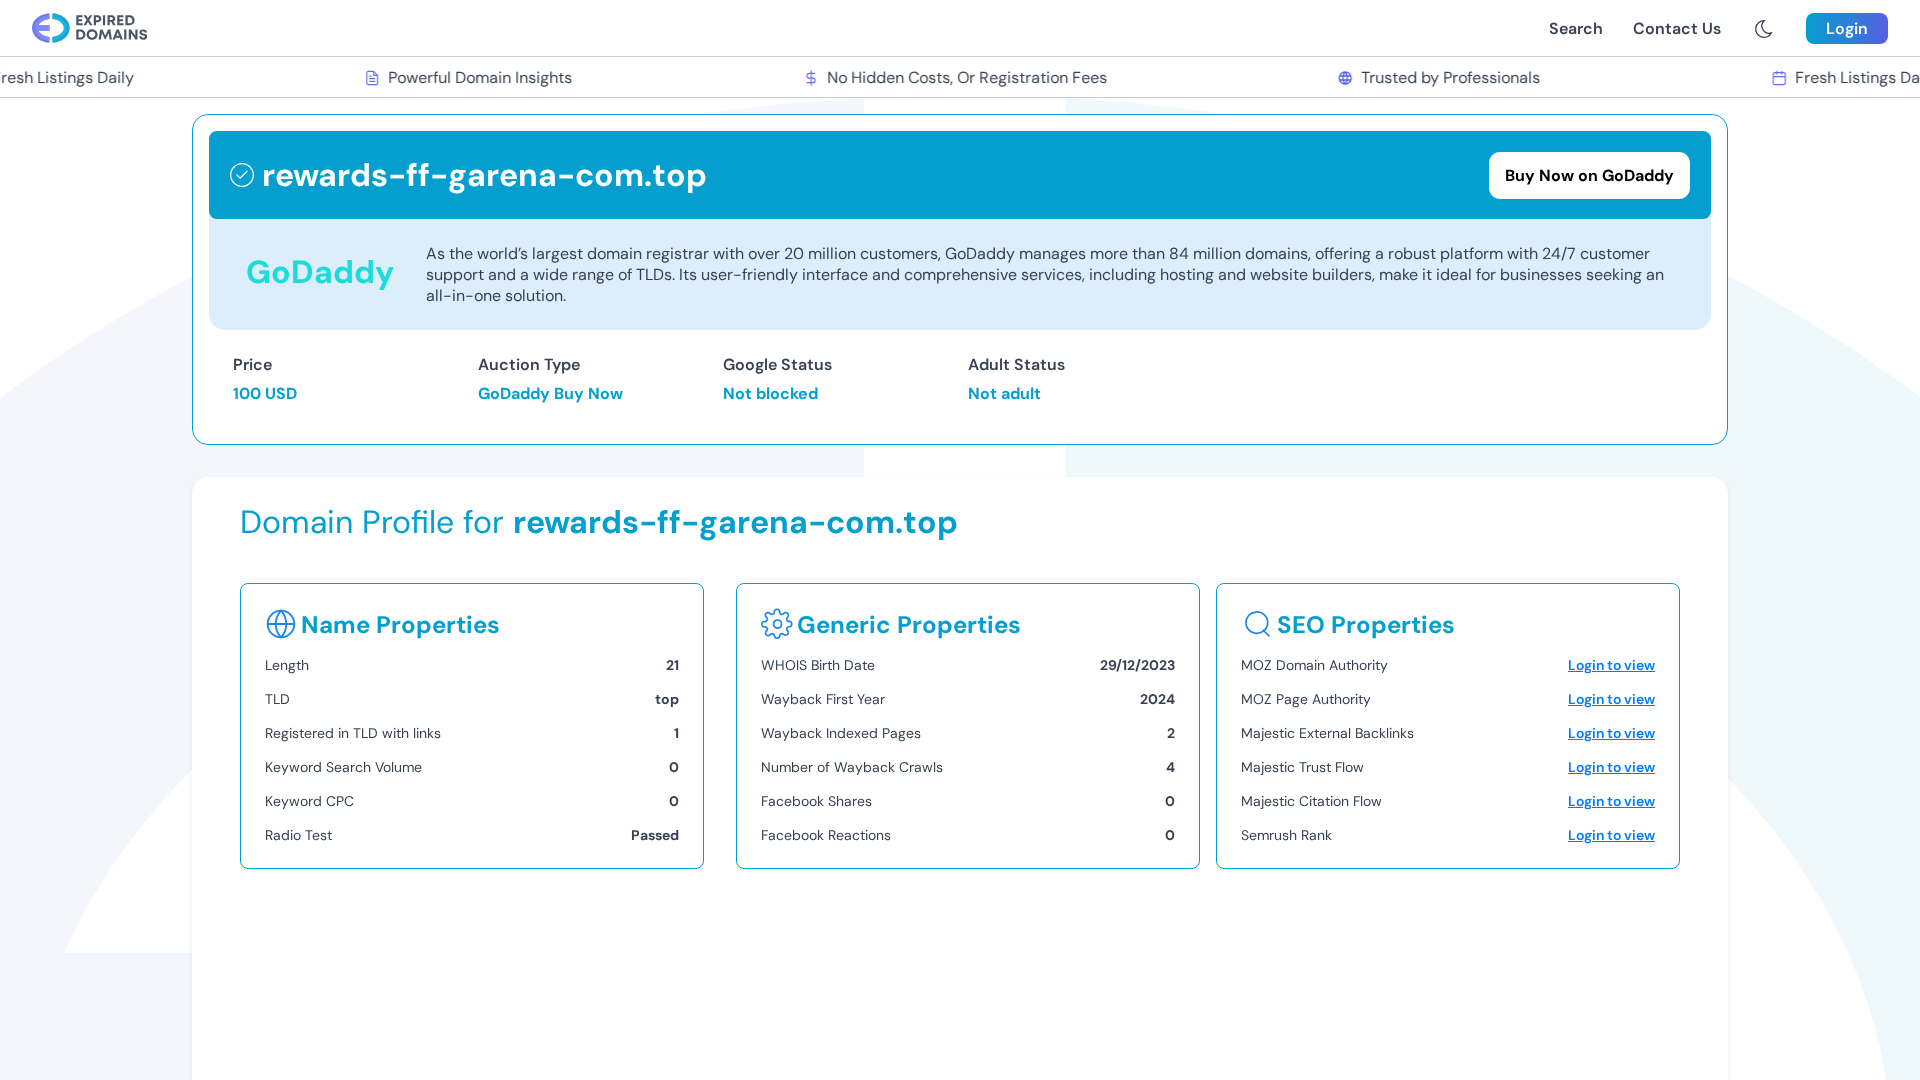Click Login to view MOZ Page Authority
The height and width of the screenshot is (1080, 1920).
(x=1611, y=700)
